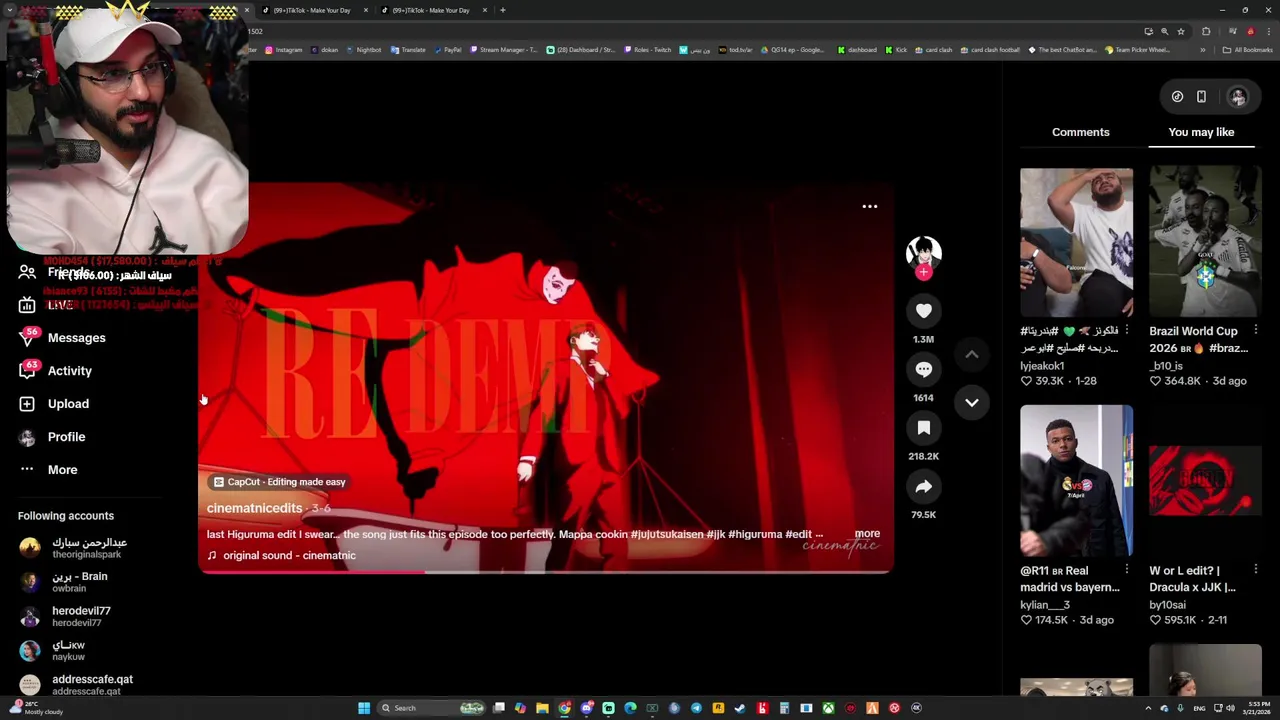Screen dimensions: 1280x720
Task: Click the Friends sidebar icon
Action: 27,272
